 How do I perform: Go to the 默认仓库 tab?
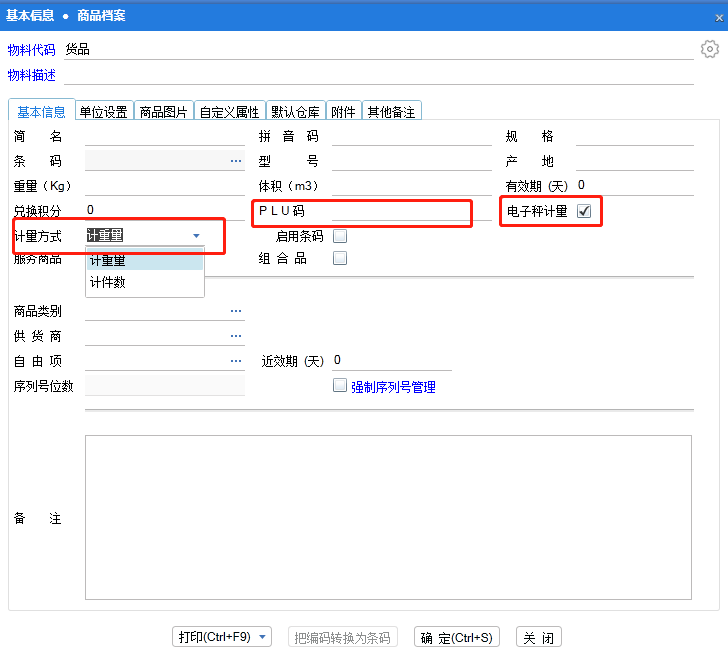click(295, 112)
